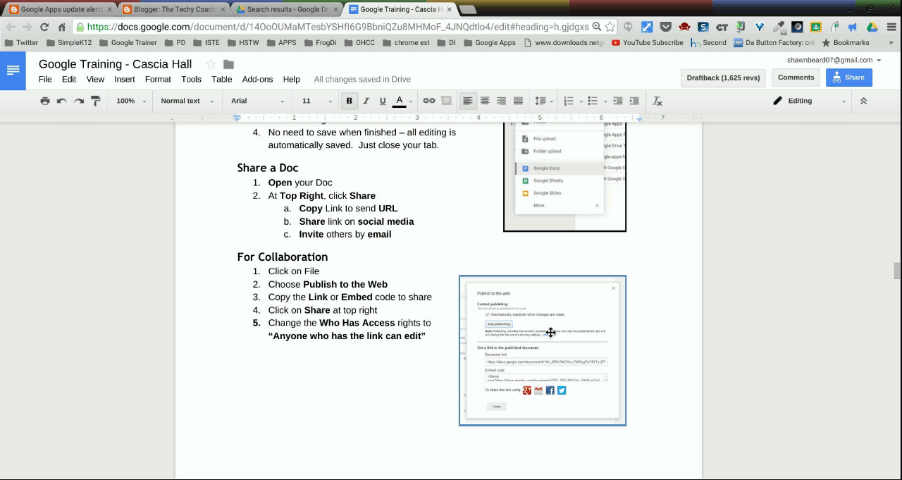Open the Add-ons menu
902x480 pixels.
coord(257,79)
